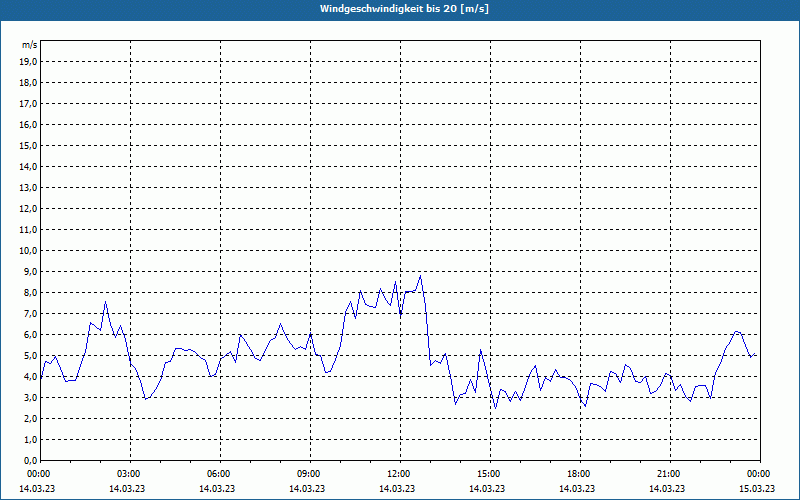
Task: Click the 0,0 y-axis origin label
Action: point(31,460)
